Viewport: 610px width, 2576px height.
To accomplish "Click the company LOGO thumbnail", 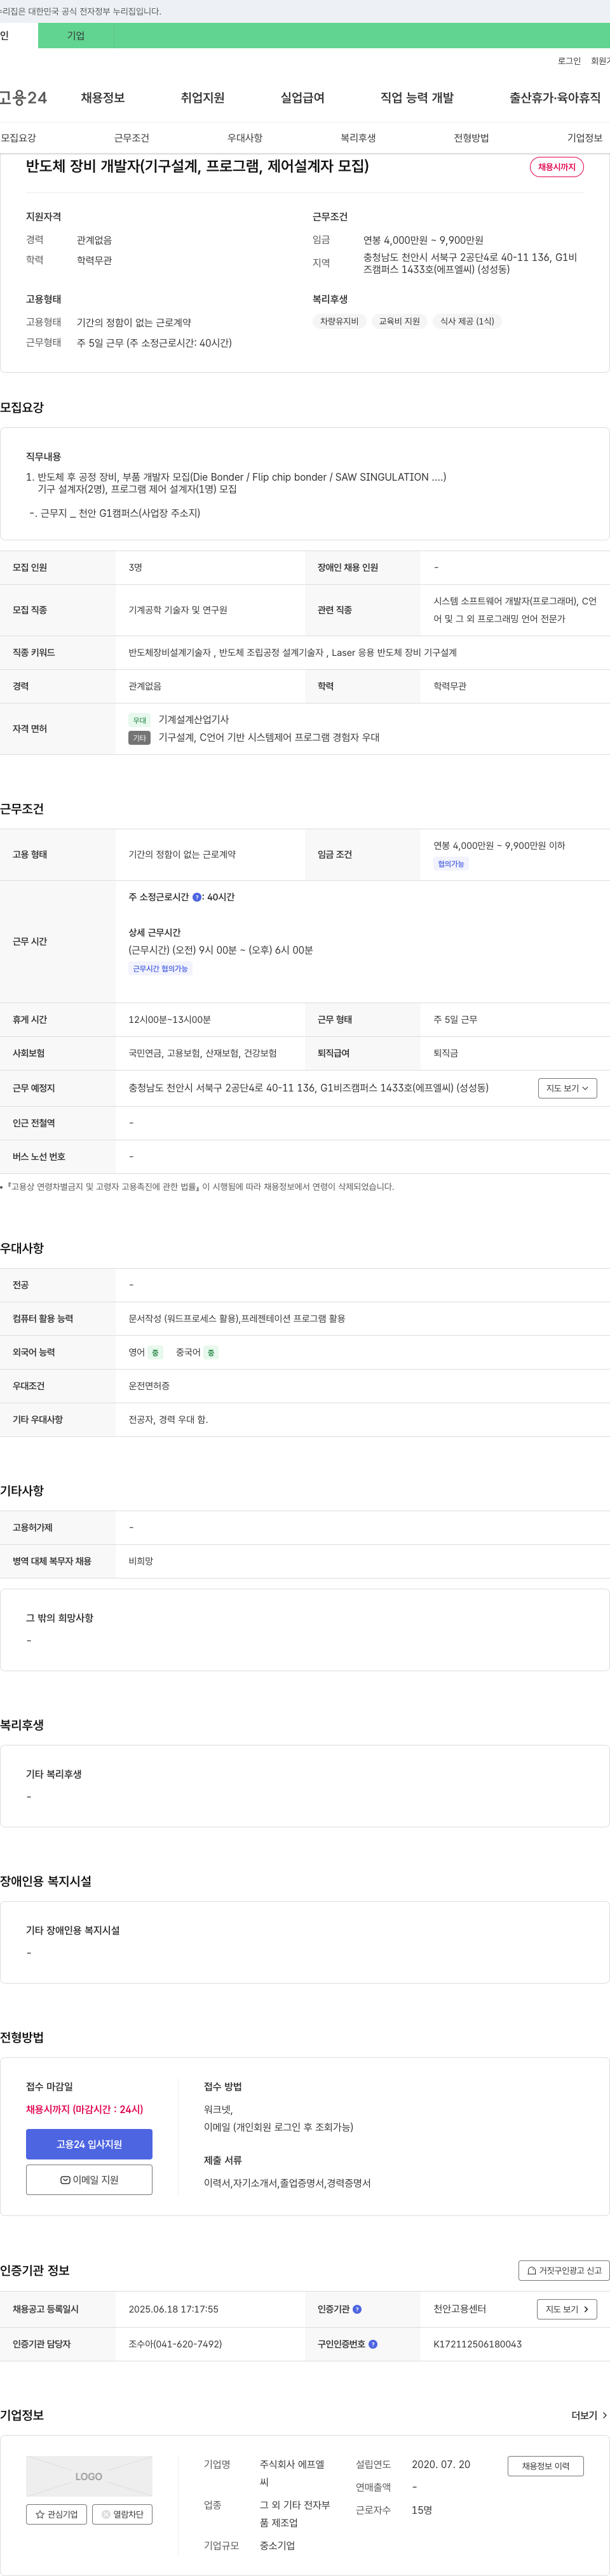I will pyautogui.click(x=89, y=2476).
